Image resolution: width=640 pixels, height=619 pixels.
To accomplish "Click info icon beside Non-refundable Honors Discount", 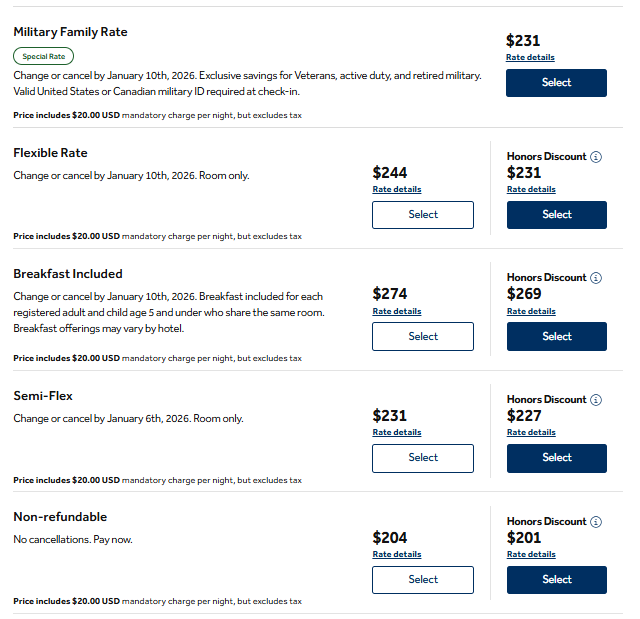I will (596, 522).
